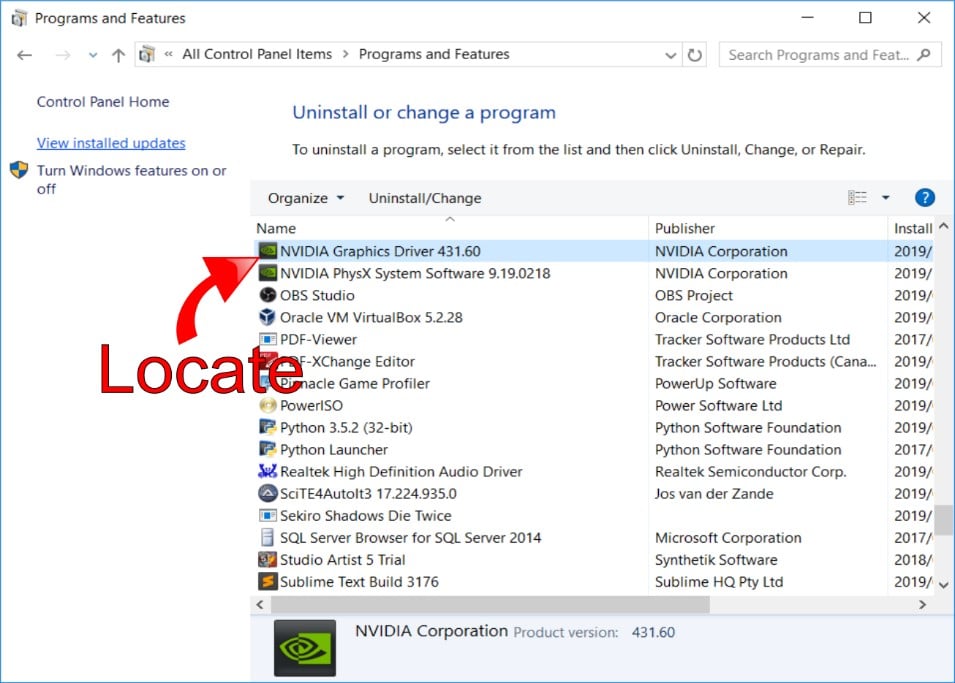The width and height of the screenshot is (955, 683).
Task: Go up one folder level arrow
Action: pos(118,55)
